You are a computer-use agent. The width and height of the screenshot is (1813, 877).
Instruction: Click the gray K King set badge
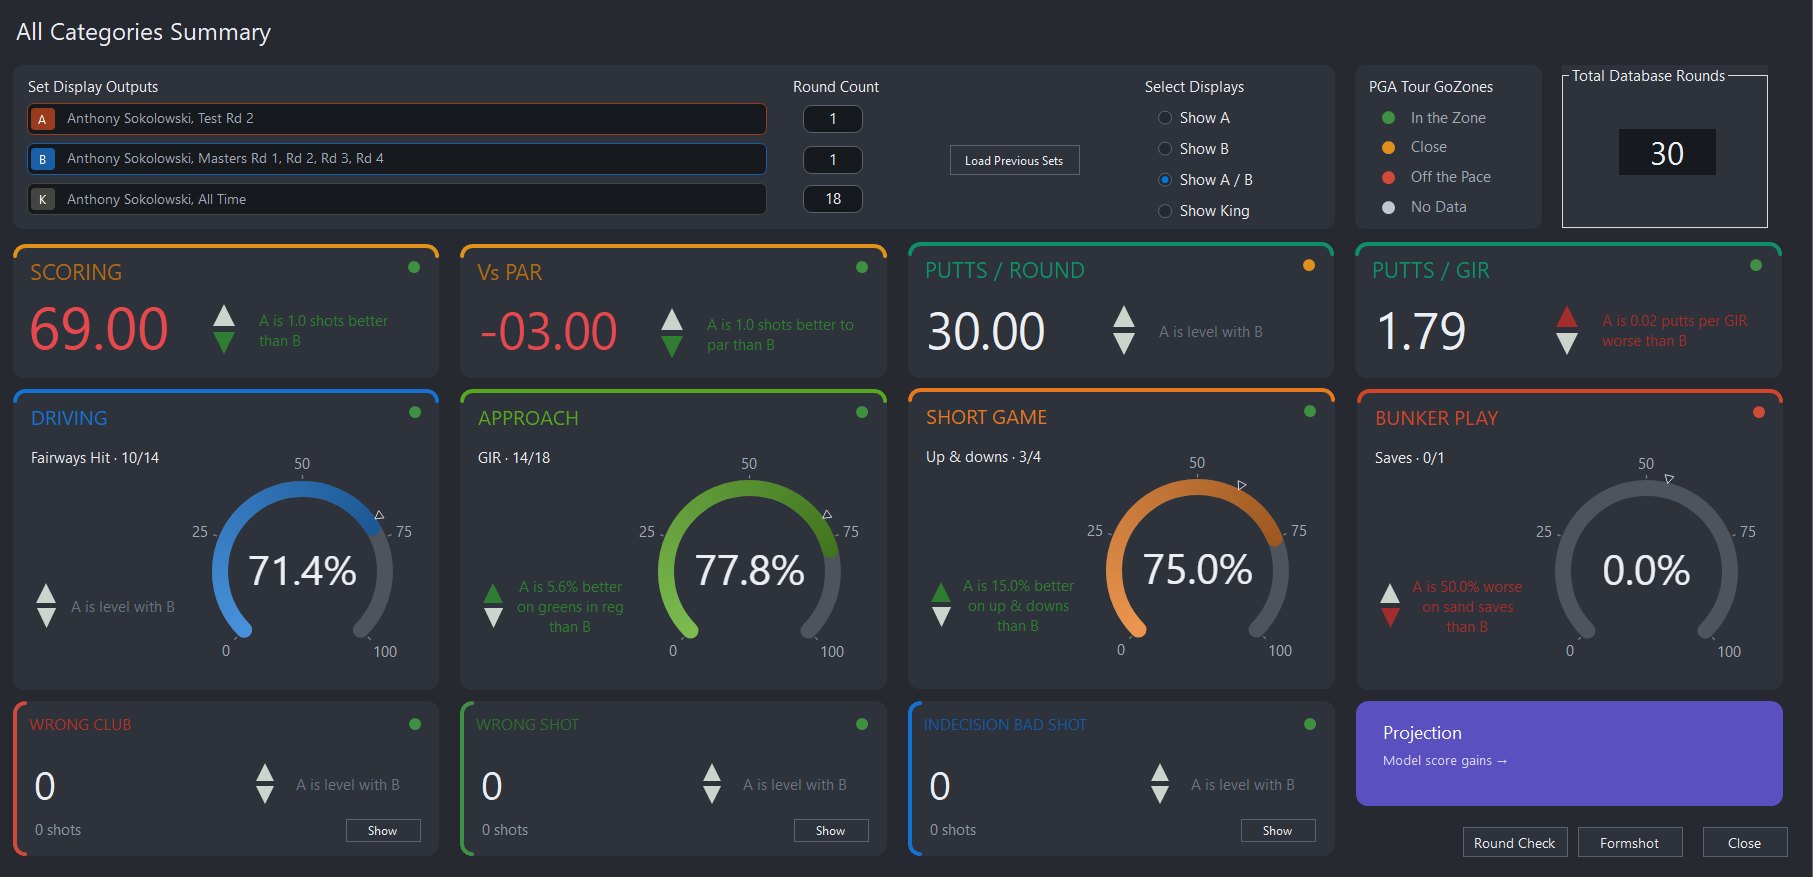(42, 199)
